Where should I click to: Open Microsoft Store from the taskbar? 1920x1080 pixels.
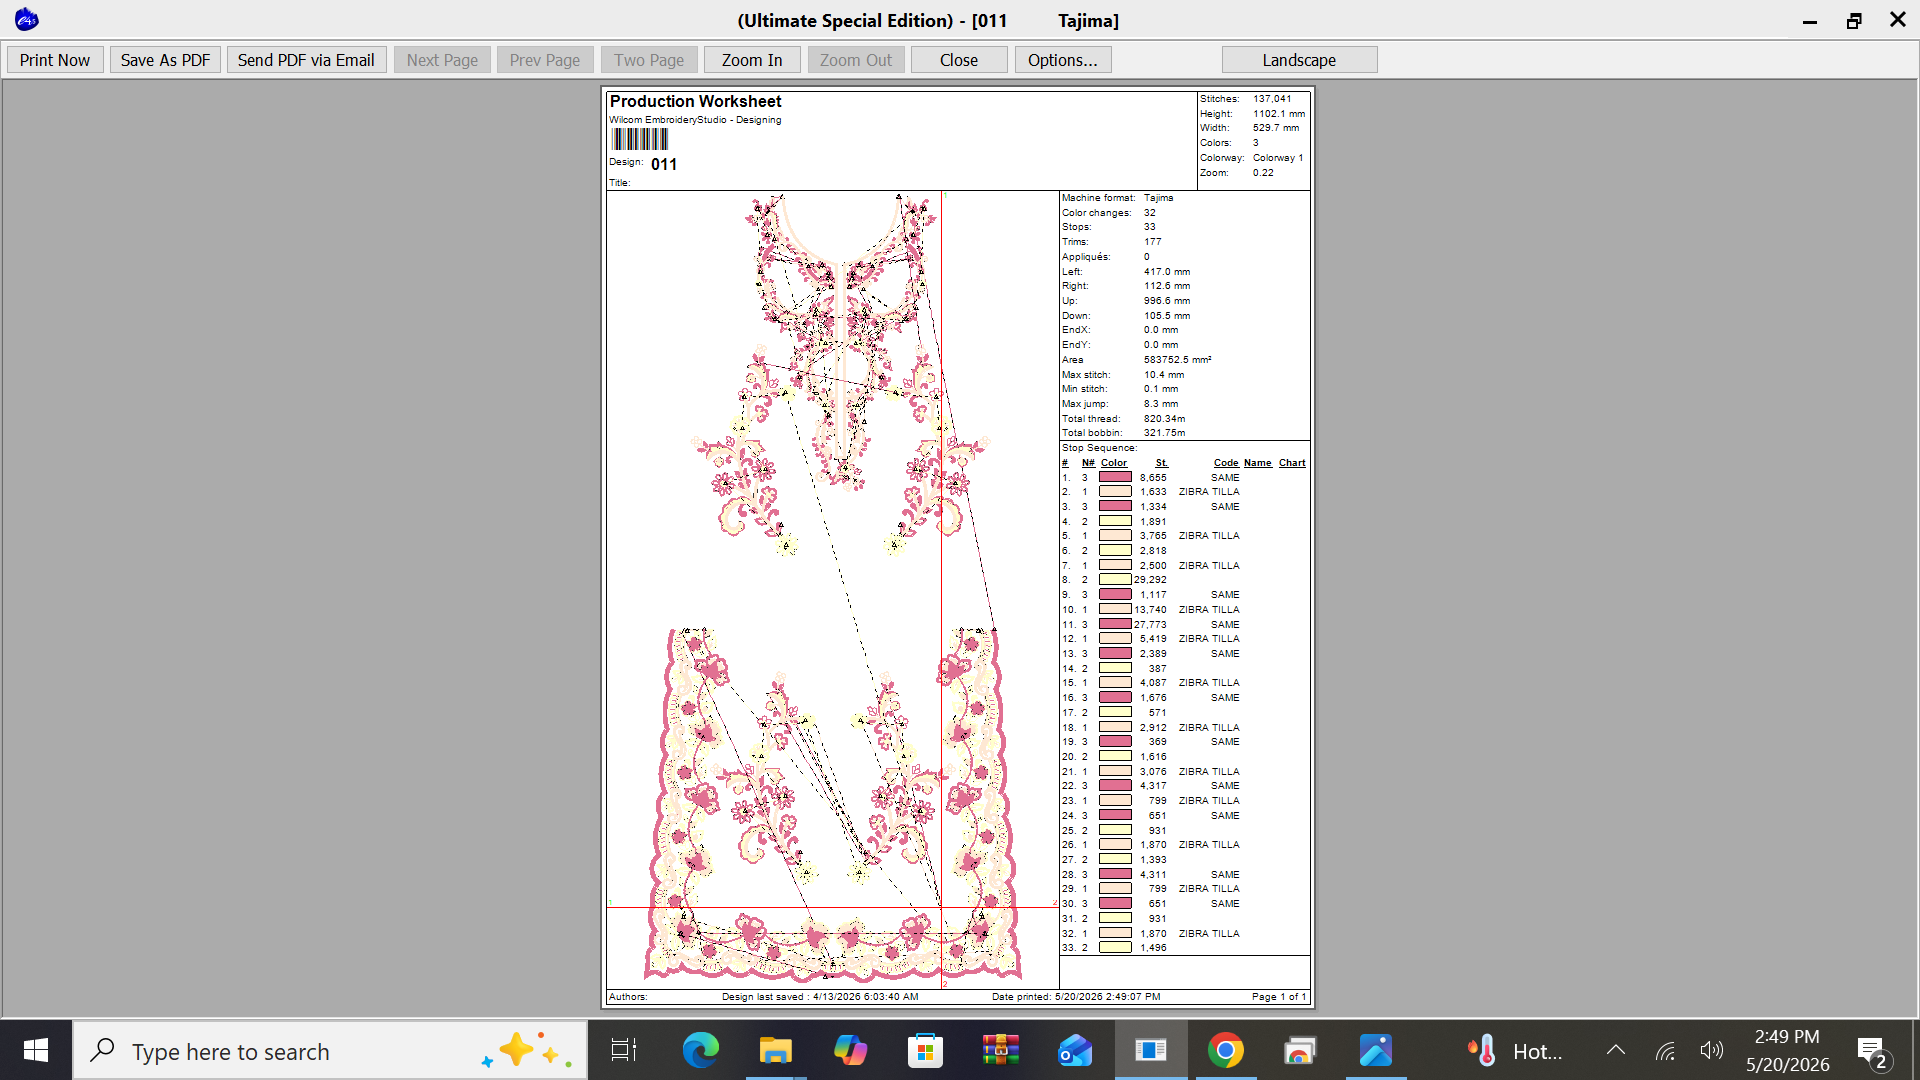pyautogui.click(x=925, y=1050)
